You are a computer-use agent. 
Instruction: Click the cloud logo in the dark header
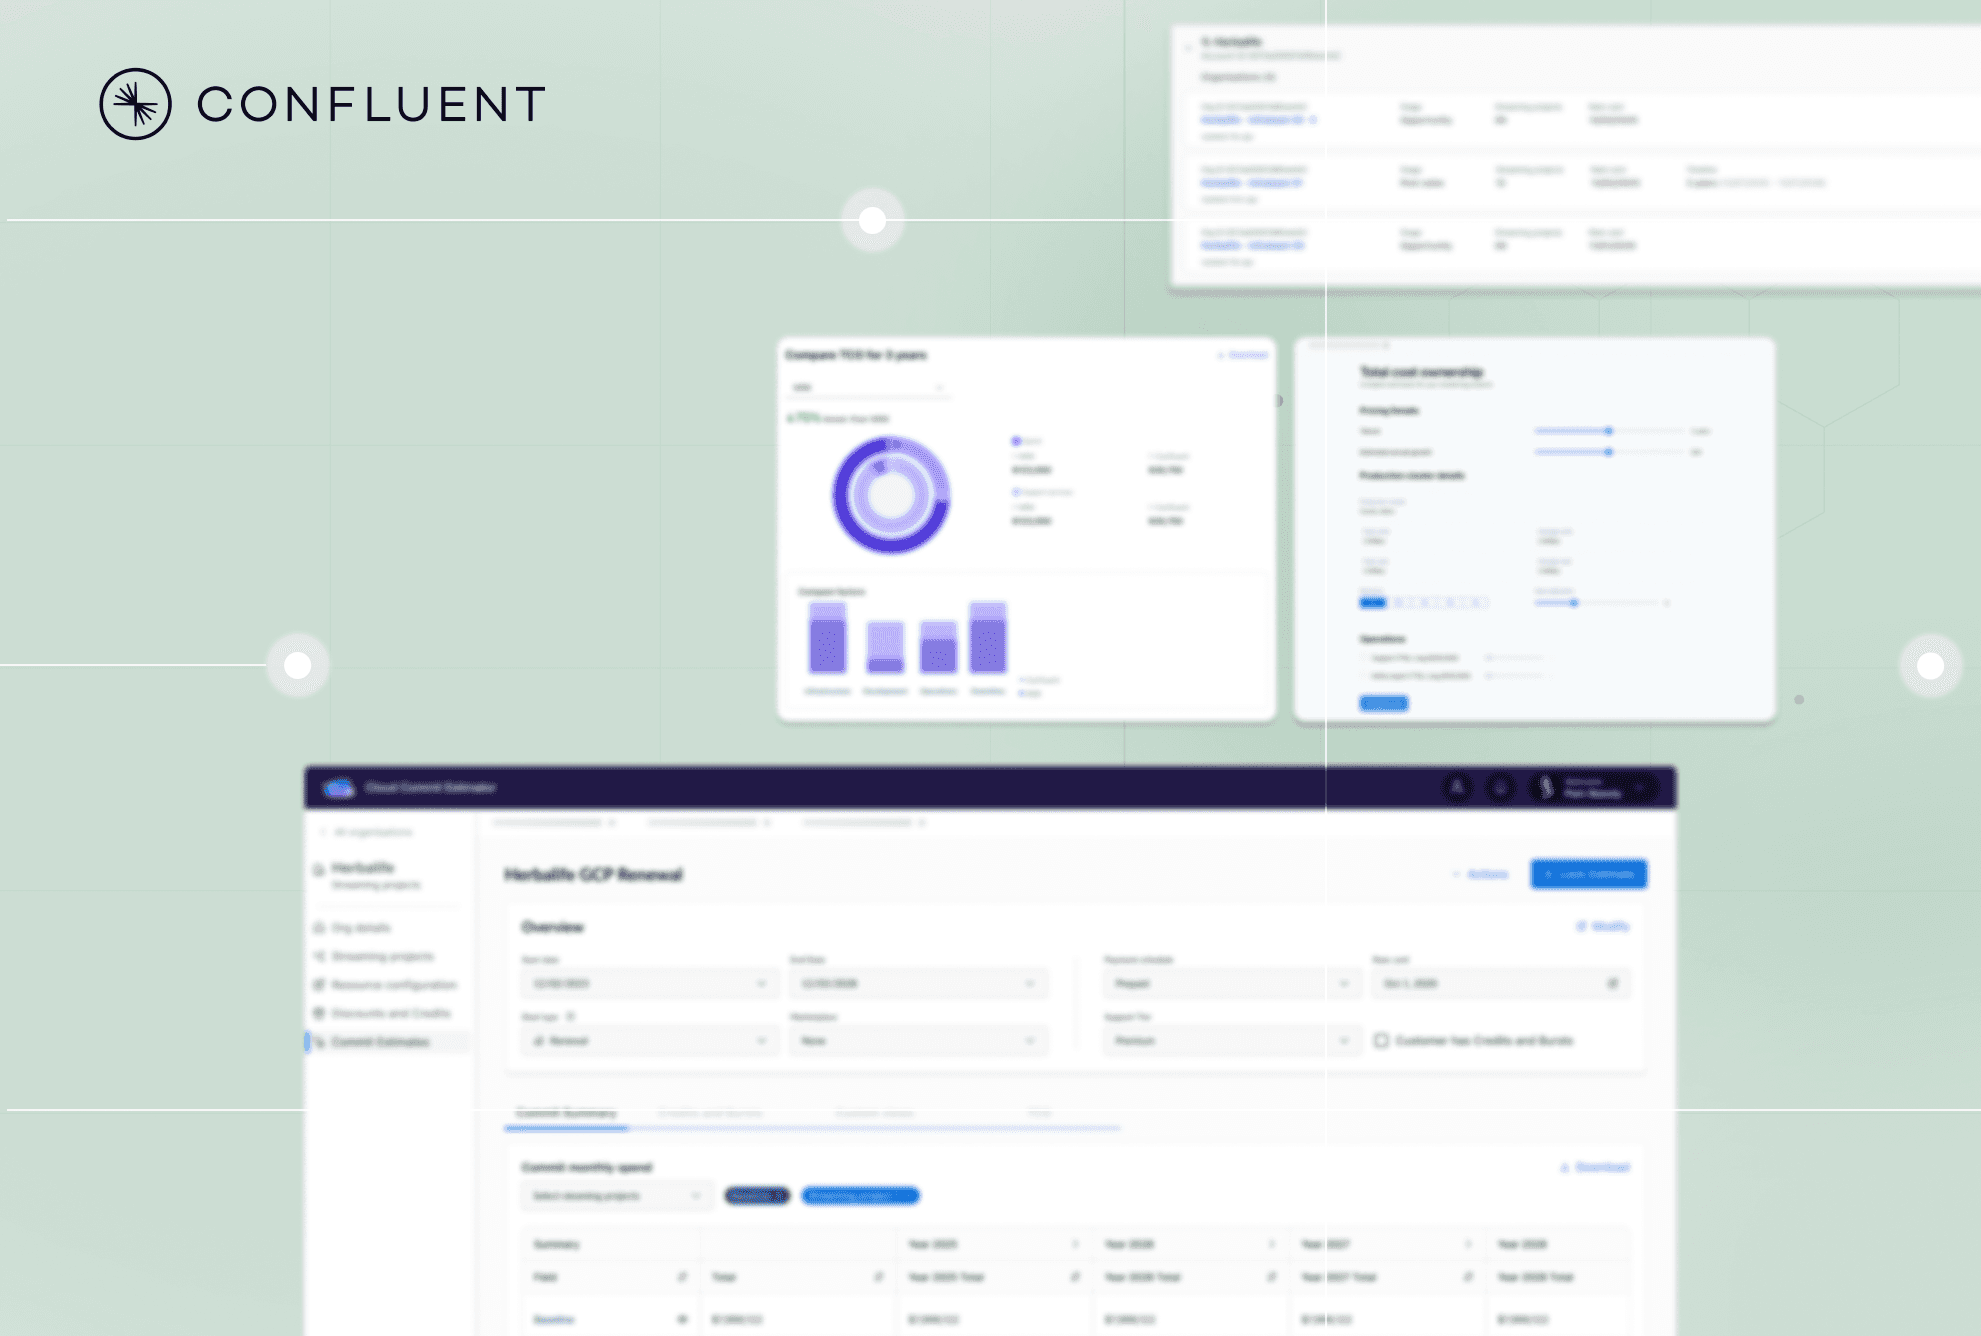coord(339,788)
